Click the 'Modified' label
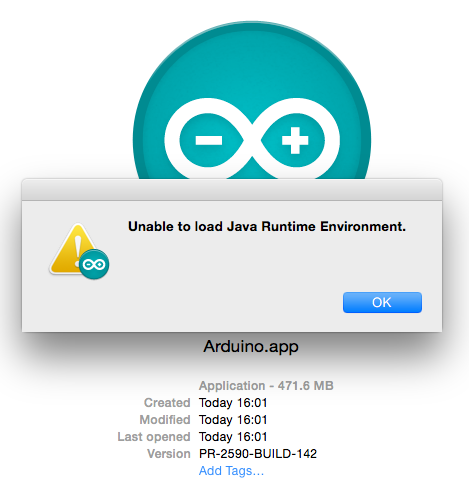This screenshot has height=488, width=469. tap(165, 420)
